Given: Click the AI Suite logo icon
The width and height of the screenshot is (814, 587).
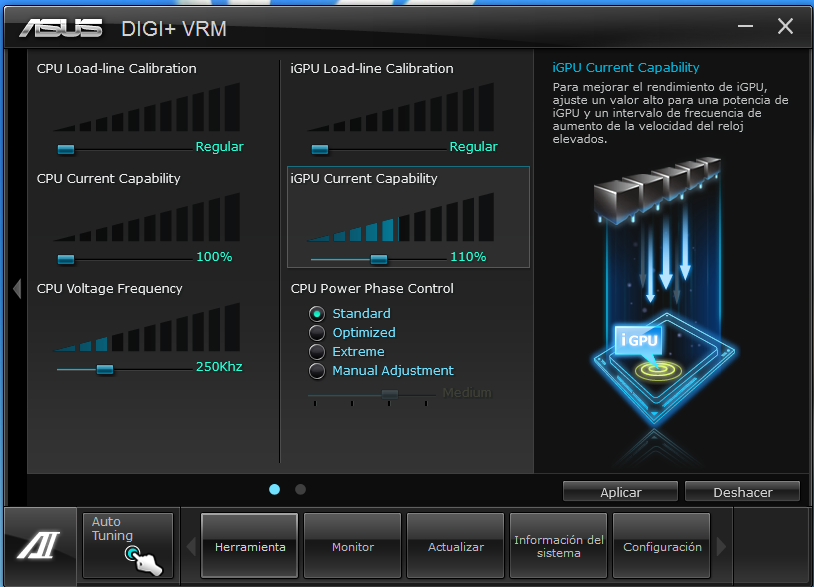Looking at the screenshot, I should tap(39, 545).
